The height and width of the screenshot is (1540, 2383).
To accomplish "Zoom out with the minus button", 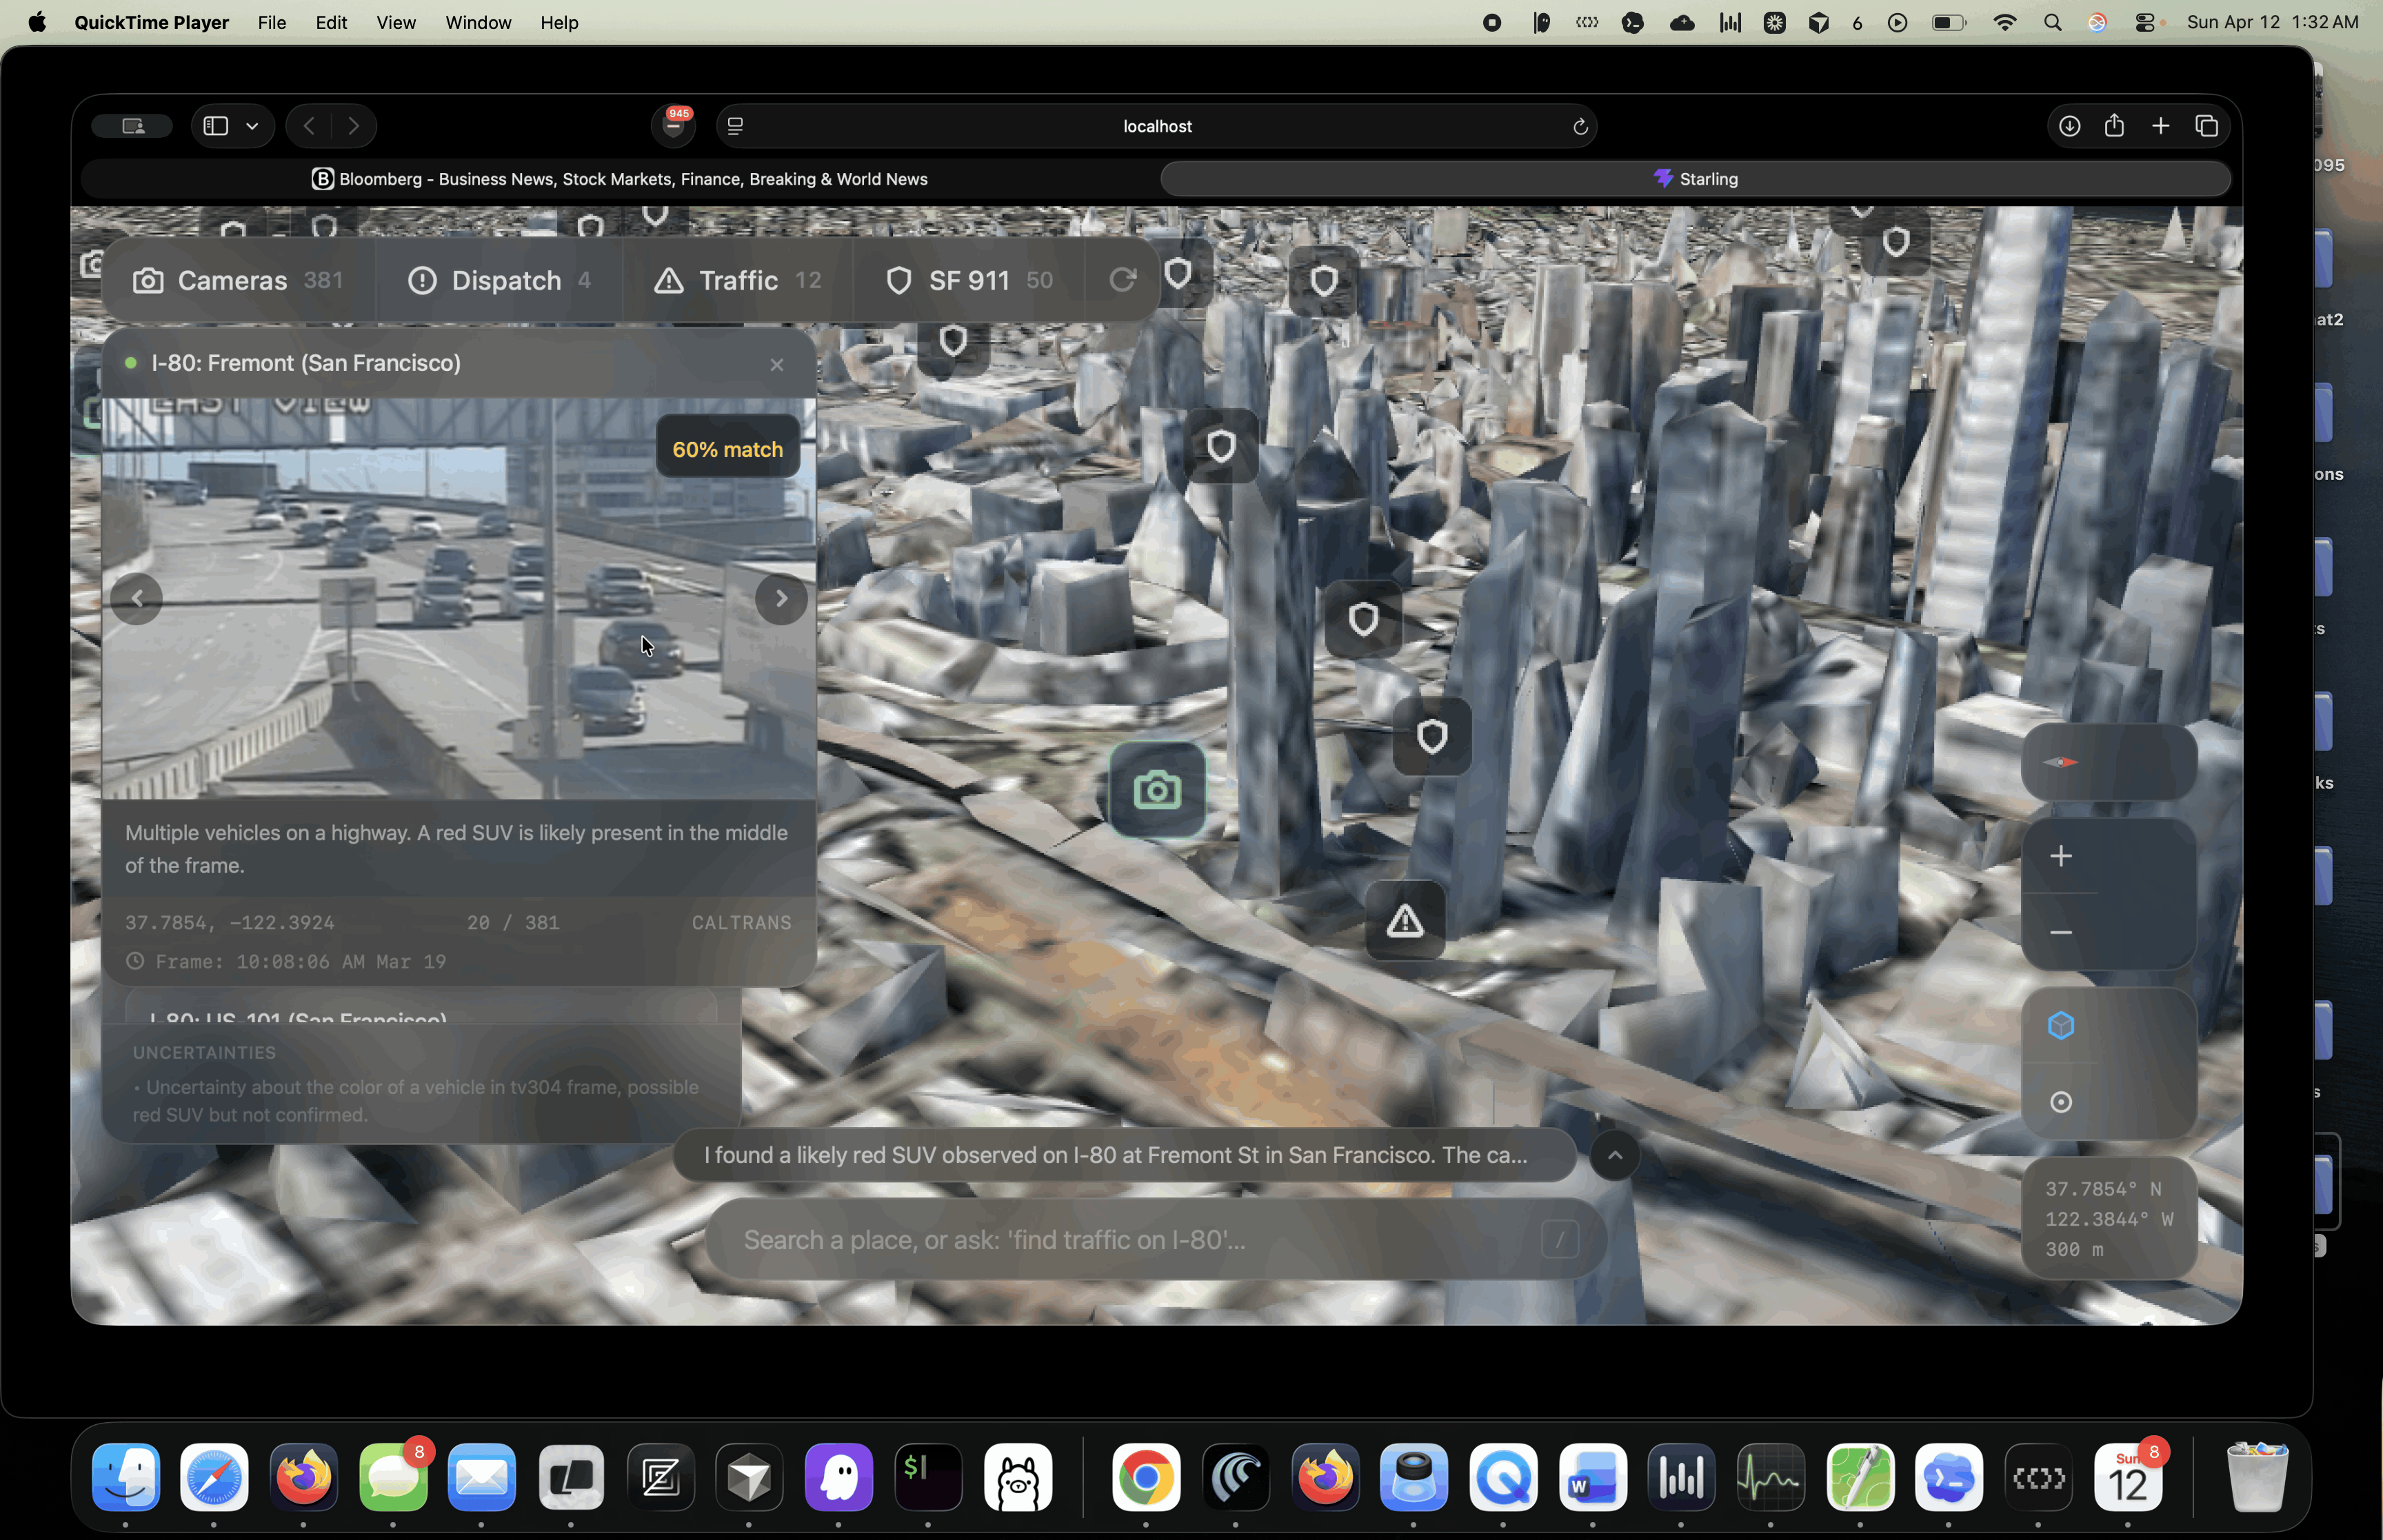I will (x=2060, y=932).
